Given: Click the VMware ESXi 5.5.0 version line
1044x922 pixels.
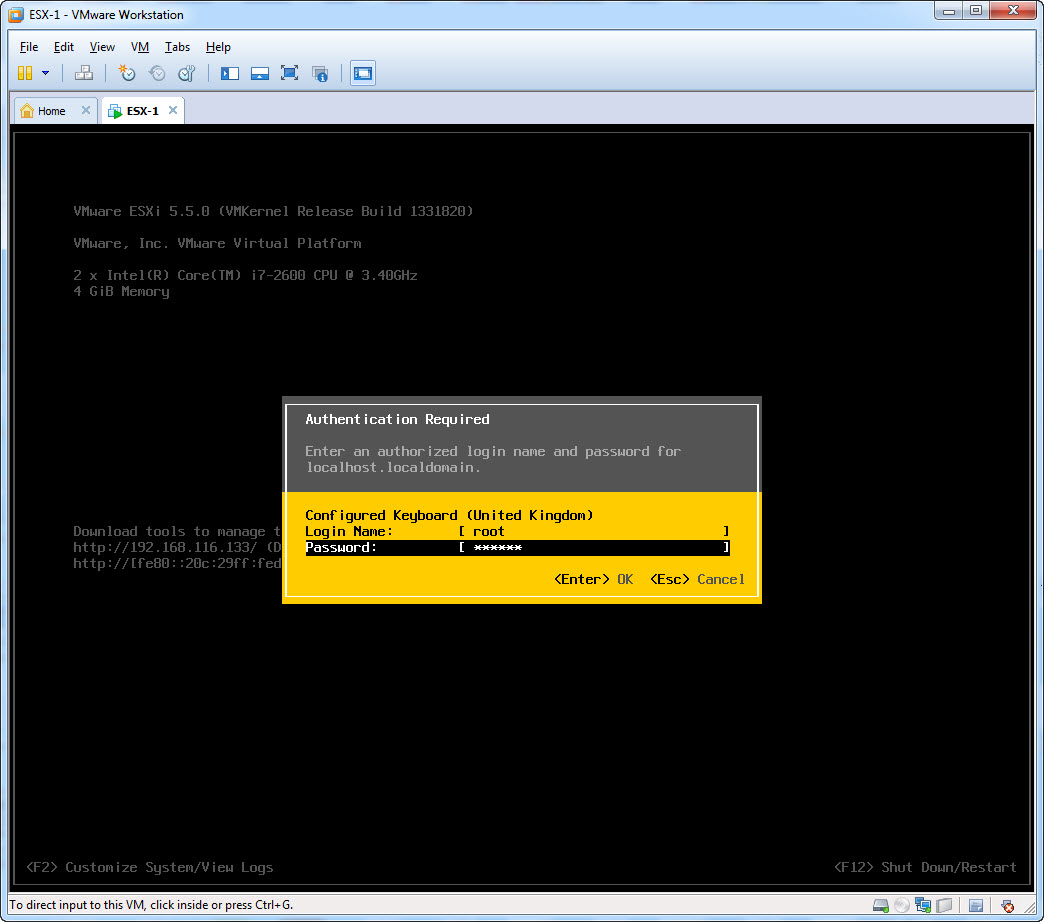Looking at the screenshot, I should pyautogui.click(x=273, y=211).
